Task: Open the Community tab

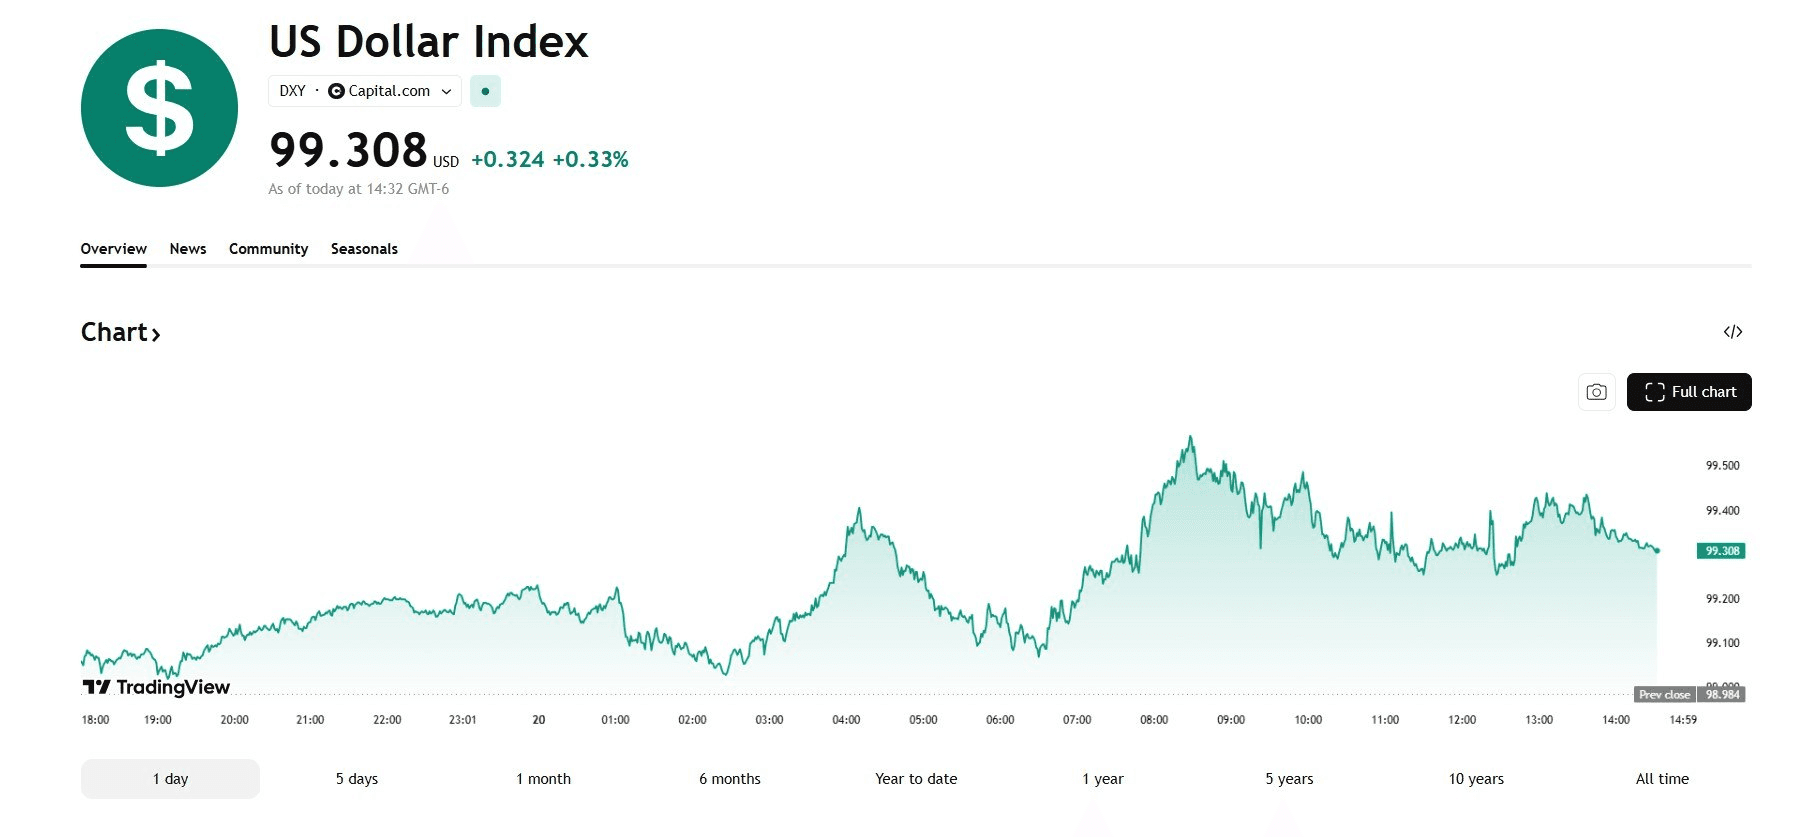Action: [268, 249]
